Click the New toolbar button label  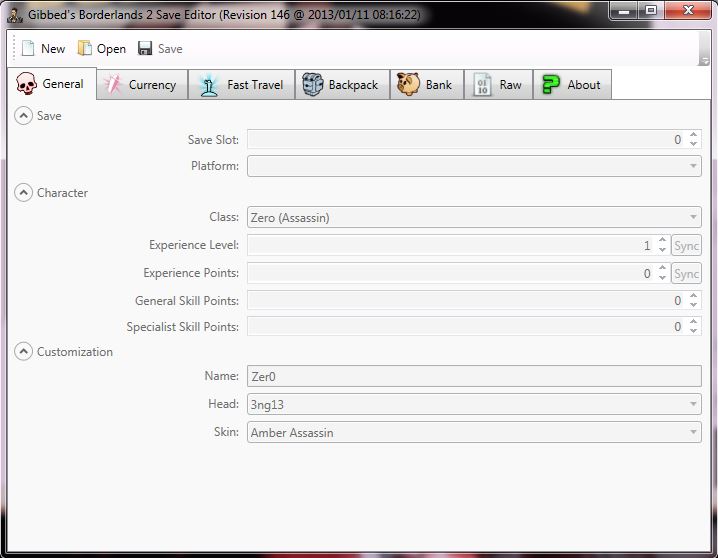click(53, 49)
